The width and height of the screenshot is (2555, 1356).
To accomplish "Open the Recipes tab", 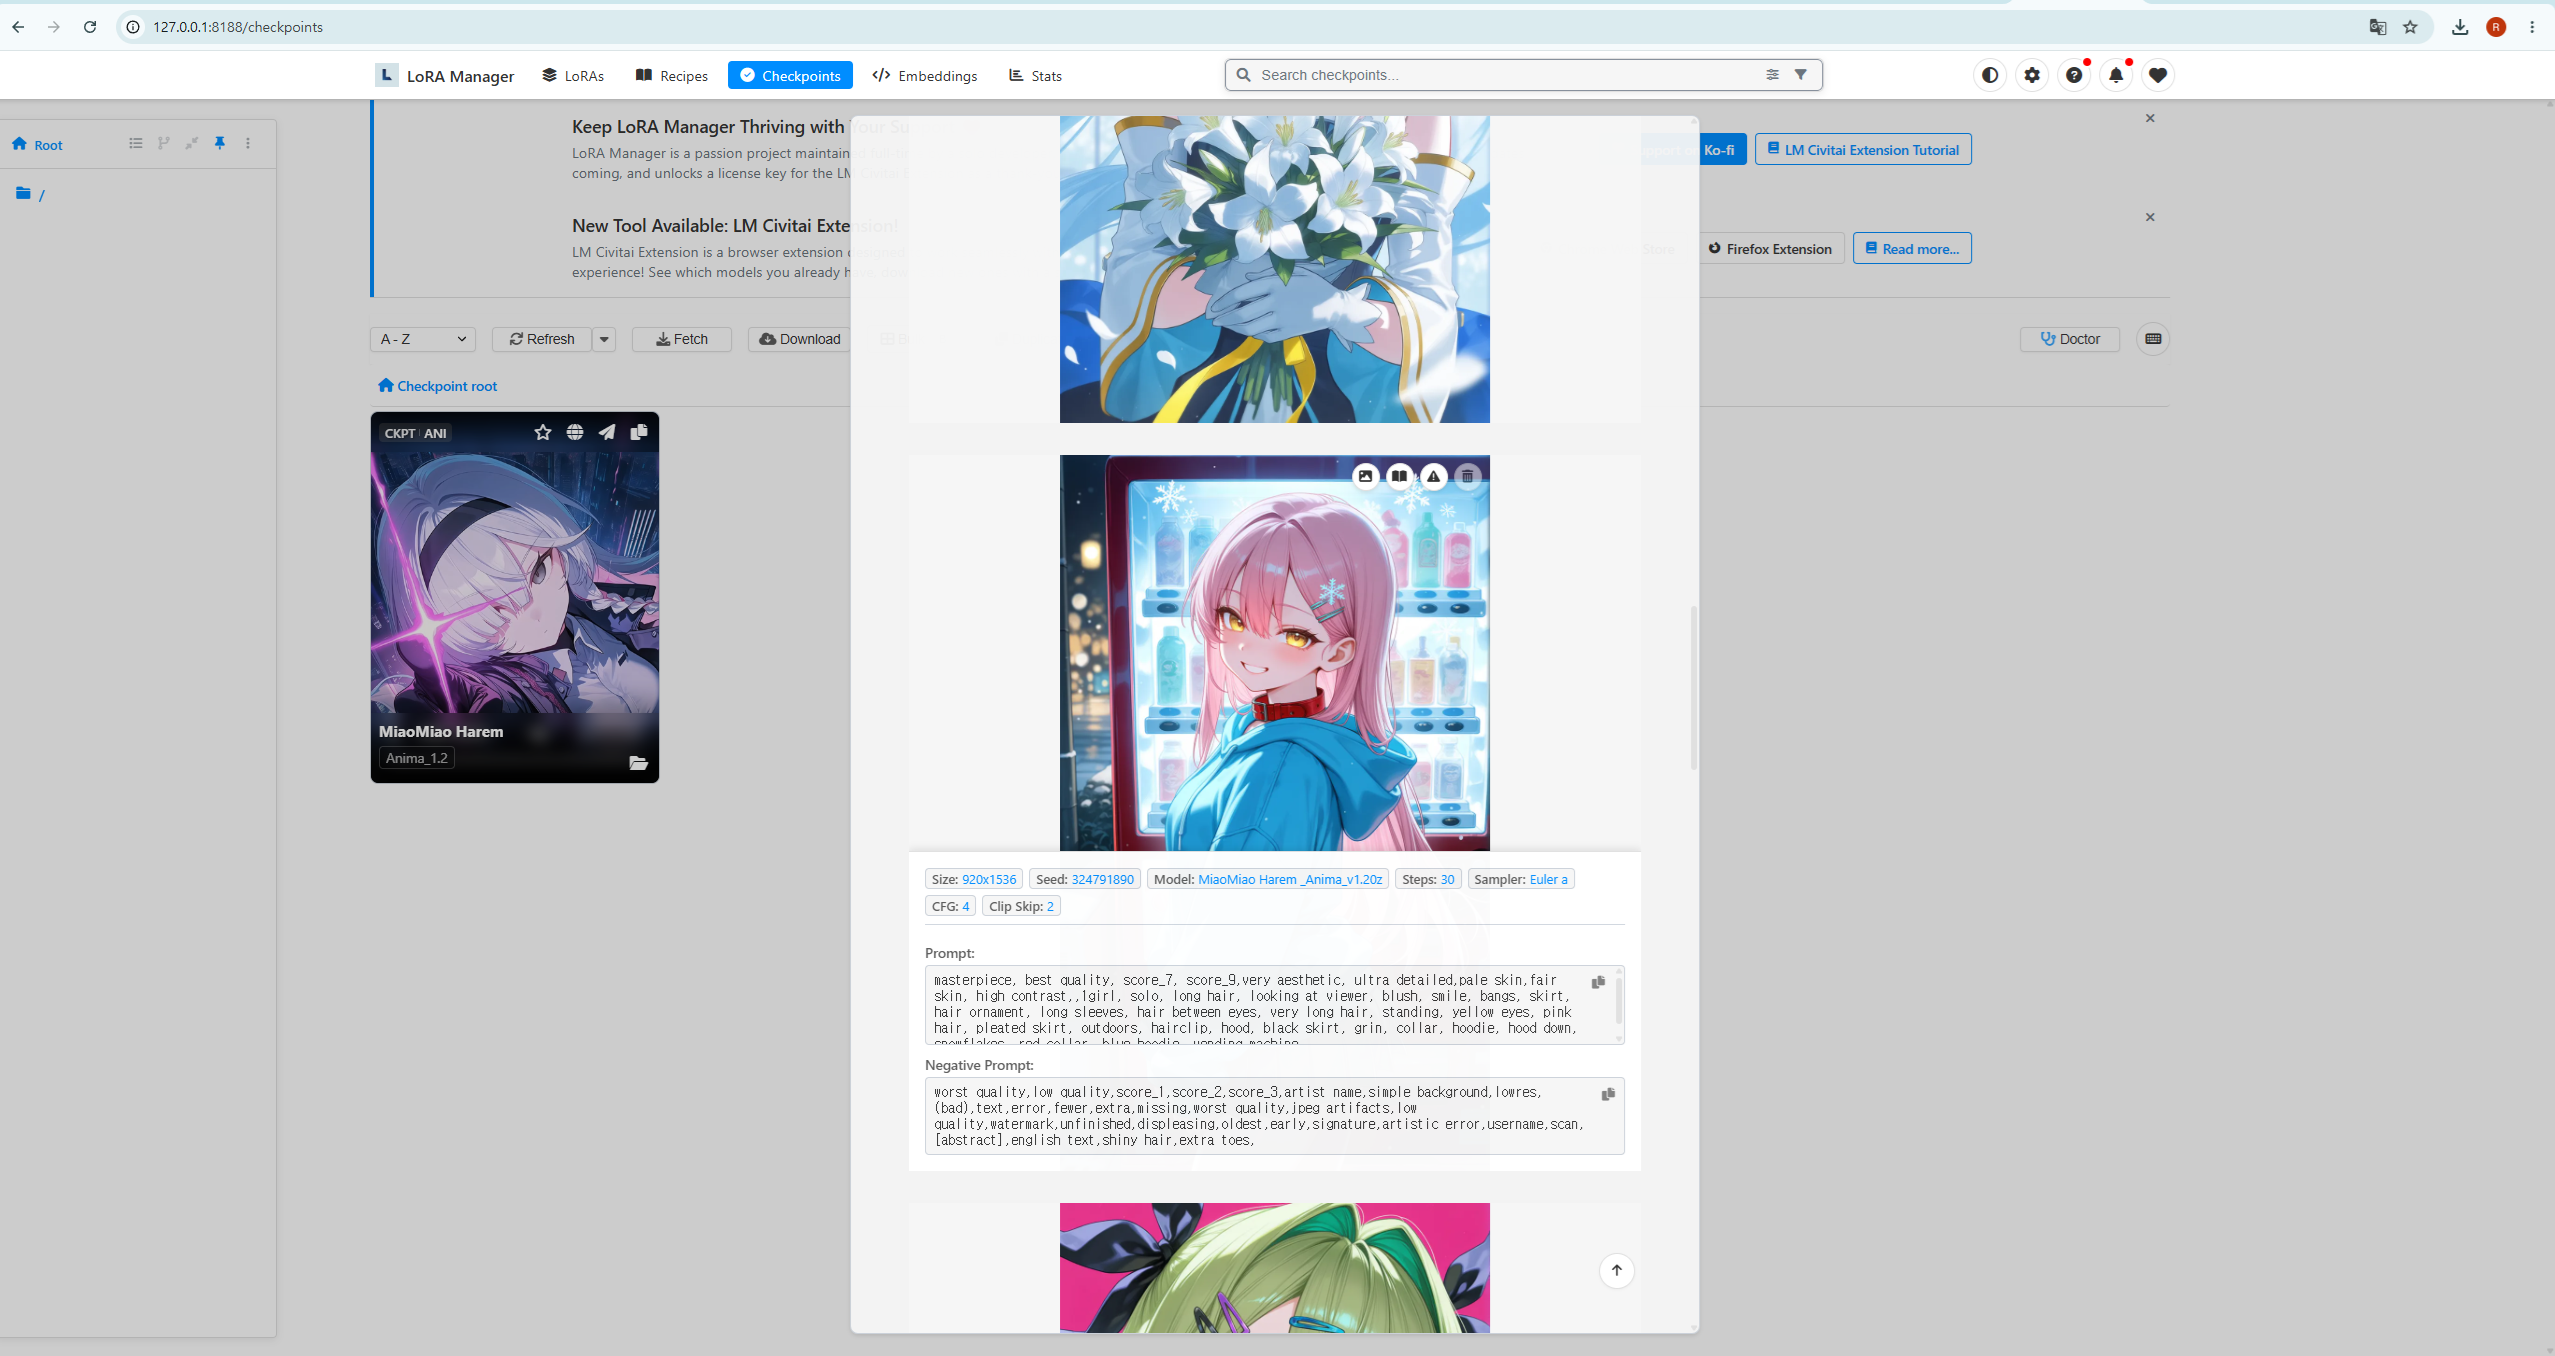I will click(x=672, y=76).
